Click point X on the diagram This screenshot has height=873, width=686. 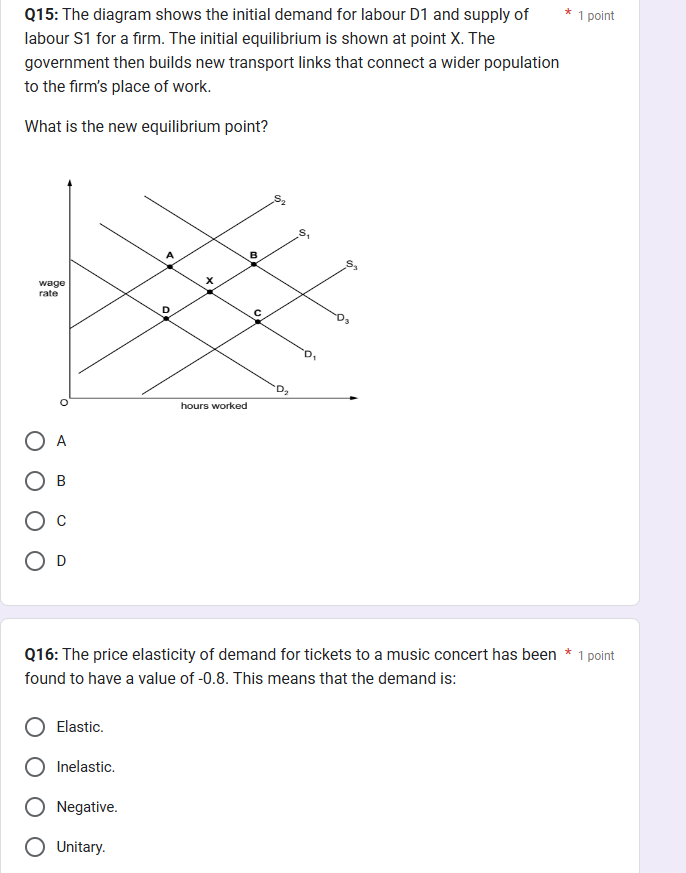(x=209, y=291)
